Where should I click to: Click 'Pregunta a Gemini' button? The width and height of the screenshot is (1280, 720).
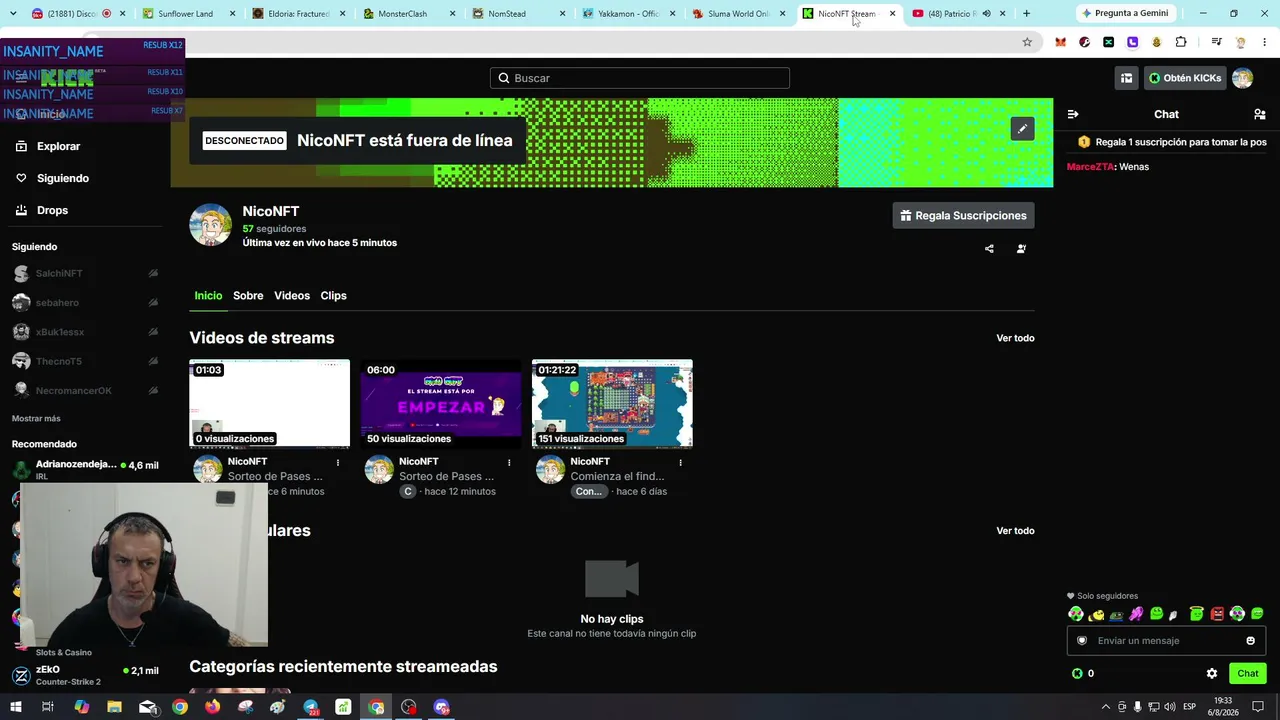[x=1124, y=14]
